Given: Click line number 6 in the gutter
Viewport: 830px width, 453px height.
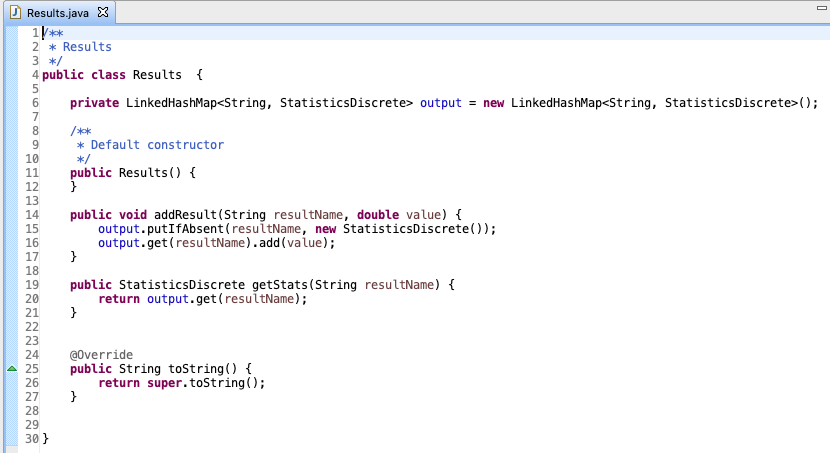Looking at the screenshot, I should coord(35,103).
